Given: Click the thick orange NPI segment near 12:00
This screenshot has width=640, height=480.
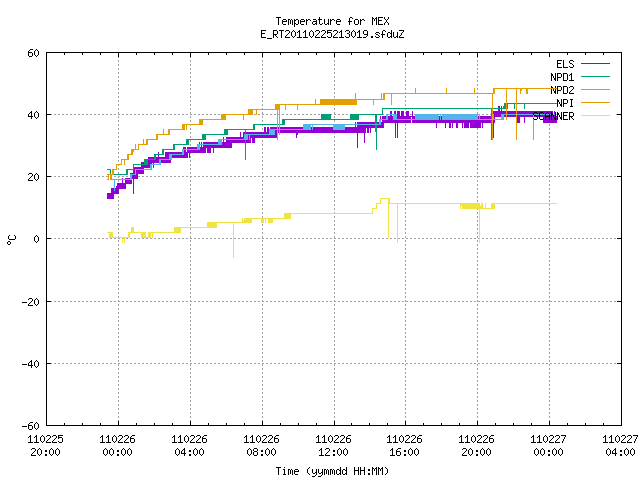Looking at the screenshot, I should pos(338,102).
